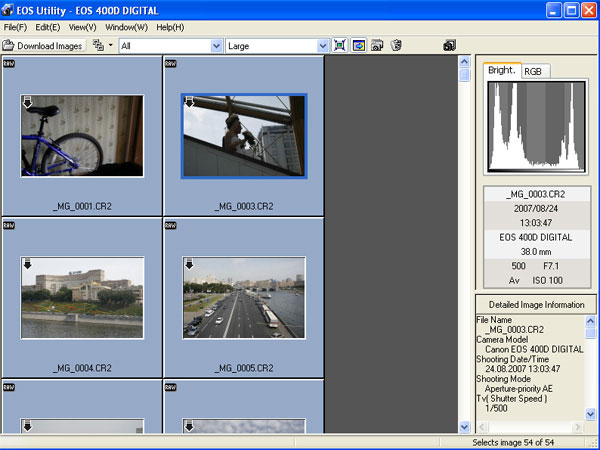
Task: Click the trash/delete image icon
Action: [x=396, y=45]
